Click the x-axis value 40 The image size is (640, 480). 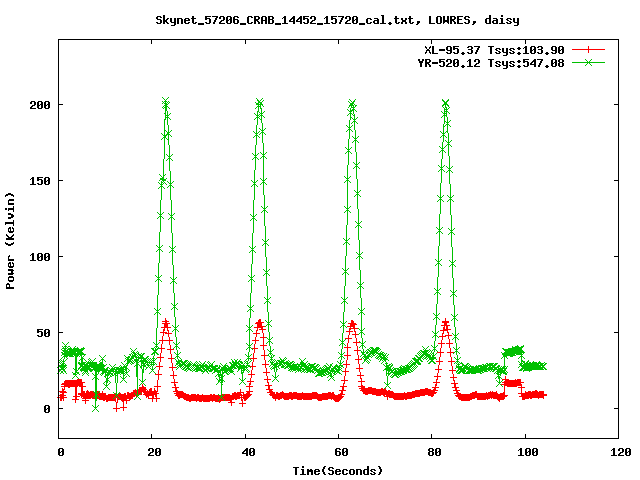(x=248, y=452)
